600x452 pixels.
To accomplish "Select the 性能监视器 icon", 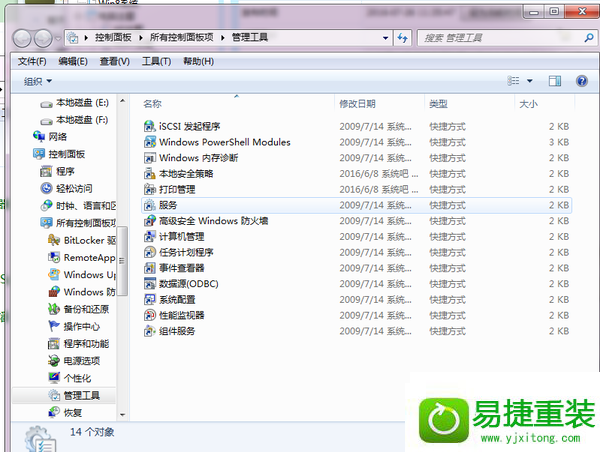I will (149, 315).
